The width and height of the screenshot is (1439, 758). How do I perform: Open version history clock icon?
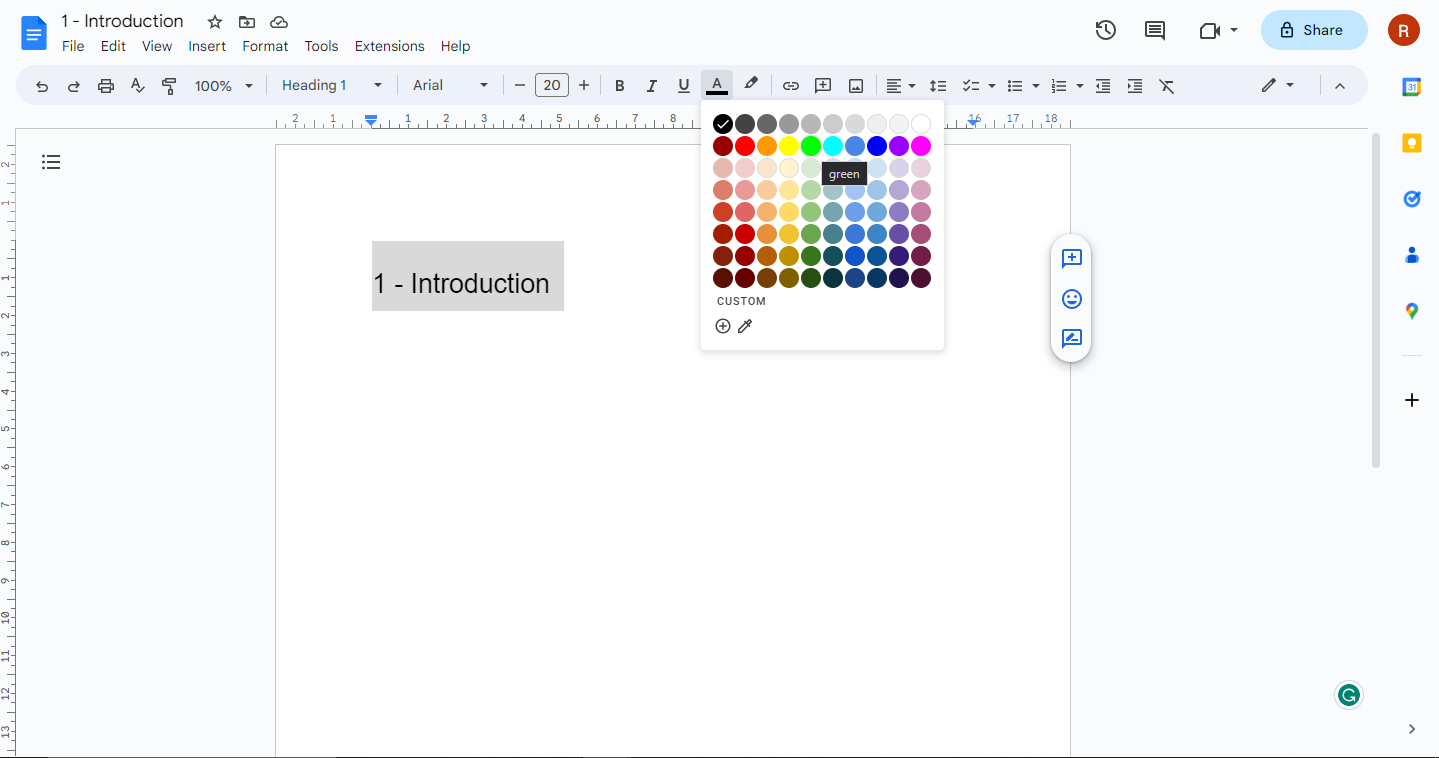(x=1105, y=30)
